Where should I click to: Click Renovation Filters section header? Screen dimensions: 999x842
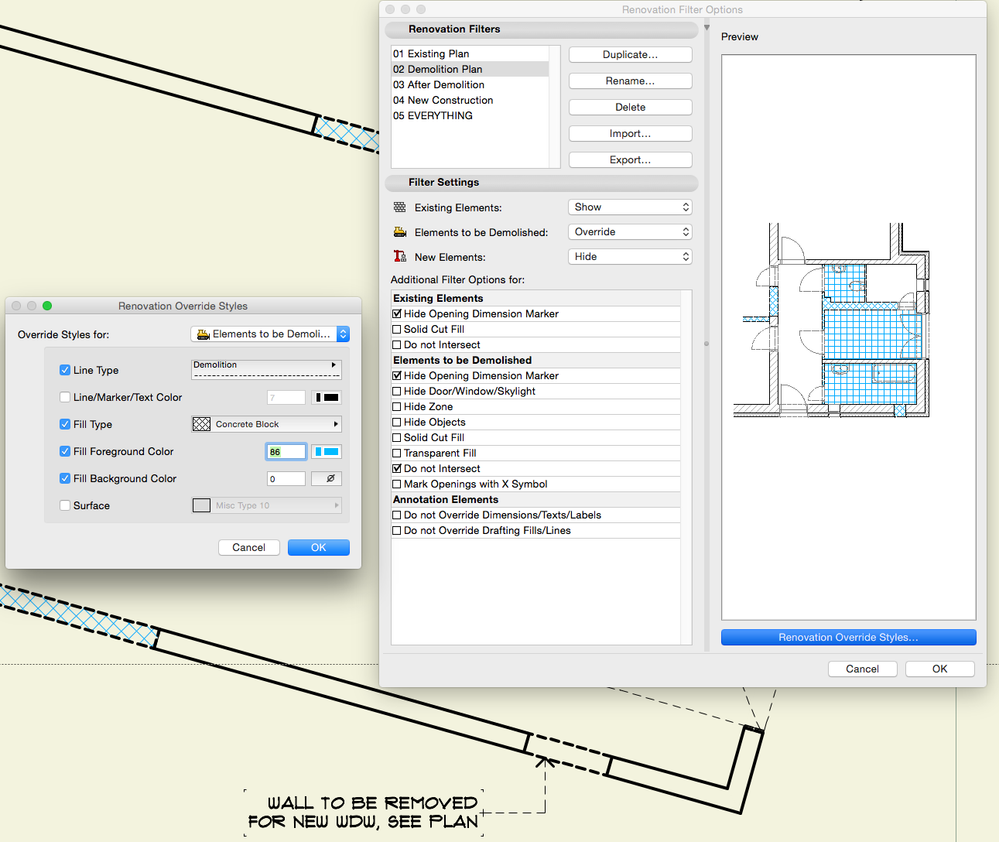542,29
